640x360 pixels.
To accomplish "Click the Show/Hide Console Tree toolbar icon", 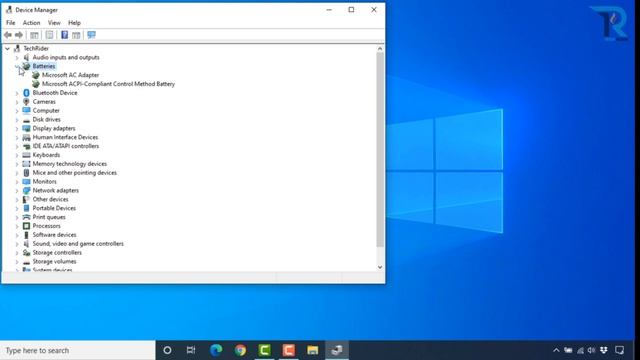I will tap(34, 35).
